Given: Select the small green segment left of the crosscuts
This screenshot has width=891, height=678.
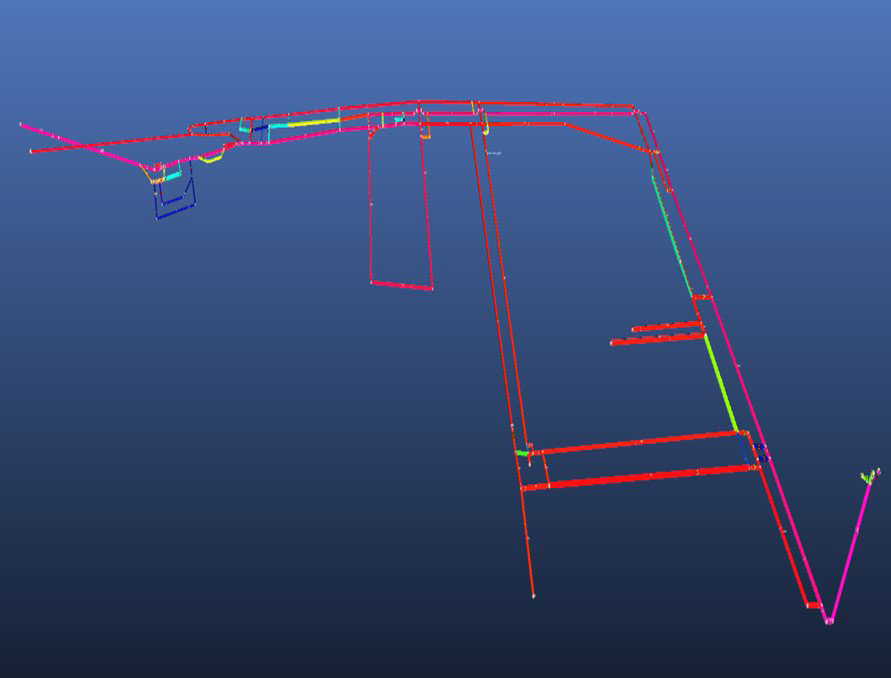Looking at the screenshot, I should click(522, 453).
